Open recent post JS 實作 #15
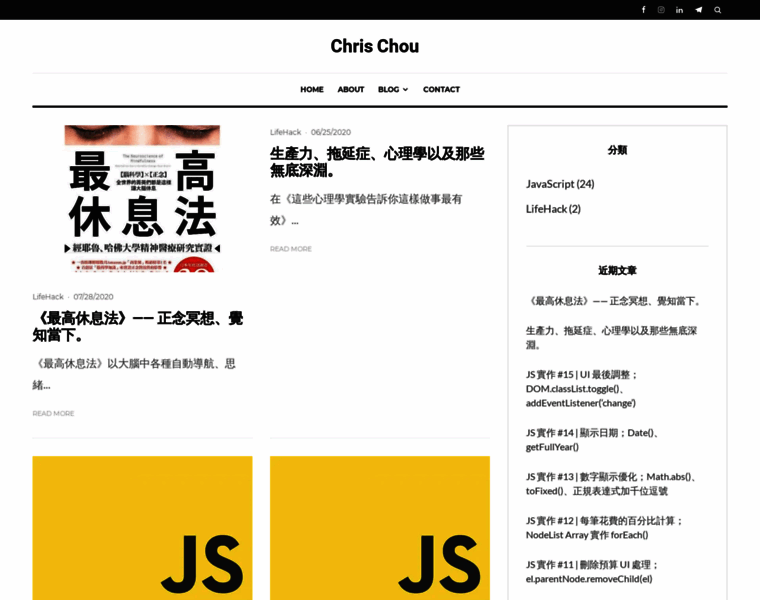Image resolution: width=760 pixels, height=600 pixels. point(582,389)
